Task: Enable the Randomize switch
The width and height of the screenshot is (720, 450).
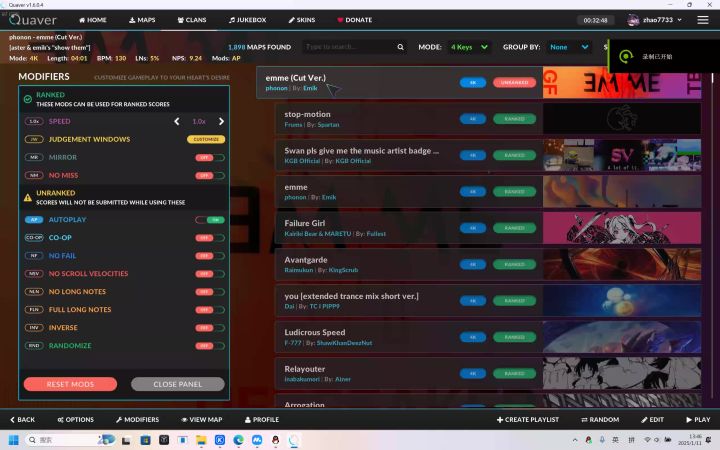Action: click(x=210, y=346)
